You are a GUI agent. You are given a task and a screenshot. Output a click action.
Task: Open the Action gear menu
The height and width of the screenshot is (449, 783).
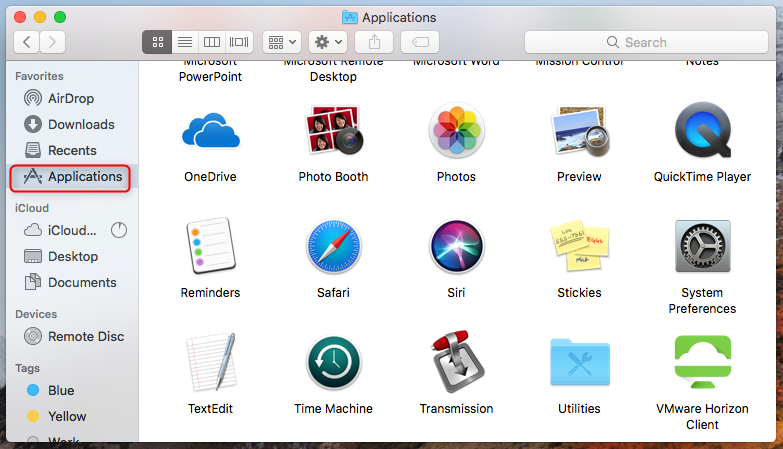328,42
